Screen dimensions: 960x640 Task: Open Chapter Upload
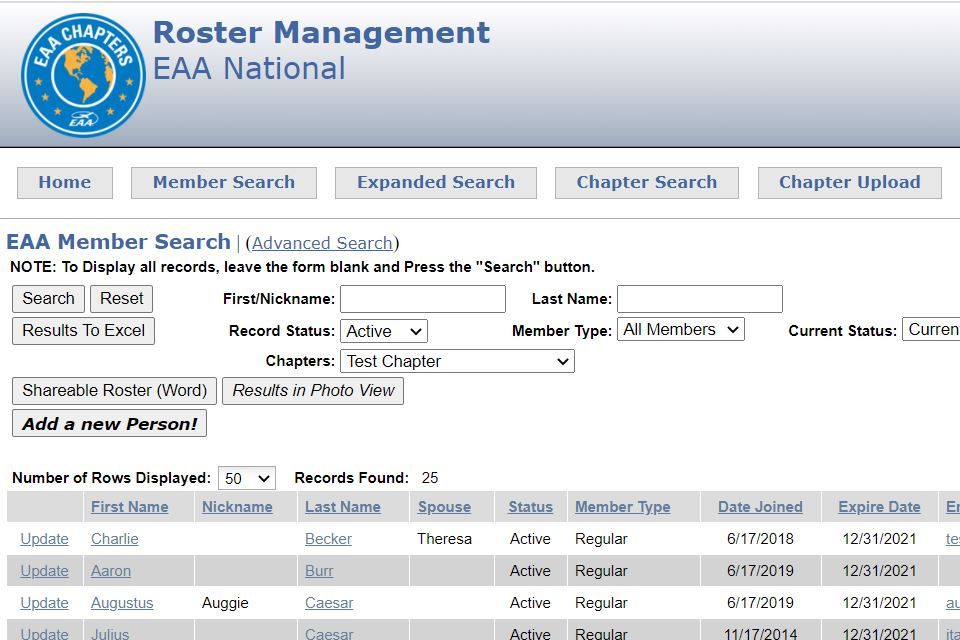click(849, 182)
